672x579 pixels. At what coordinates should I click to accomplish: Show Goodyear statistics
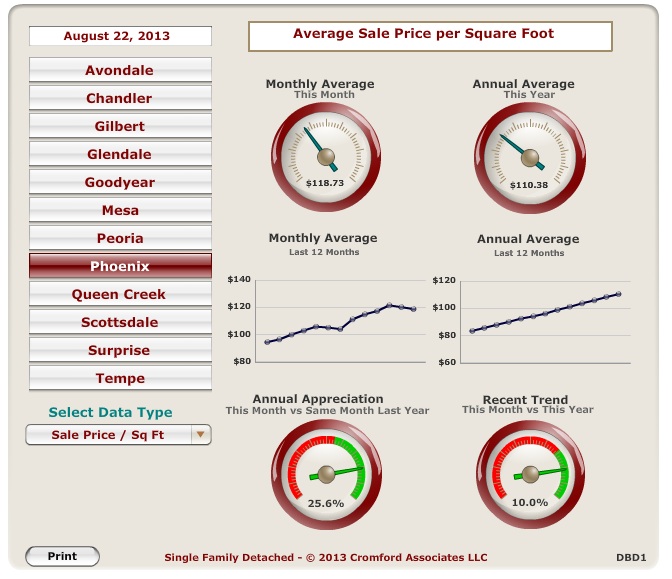click(120, 182)
